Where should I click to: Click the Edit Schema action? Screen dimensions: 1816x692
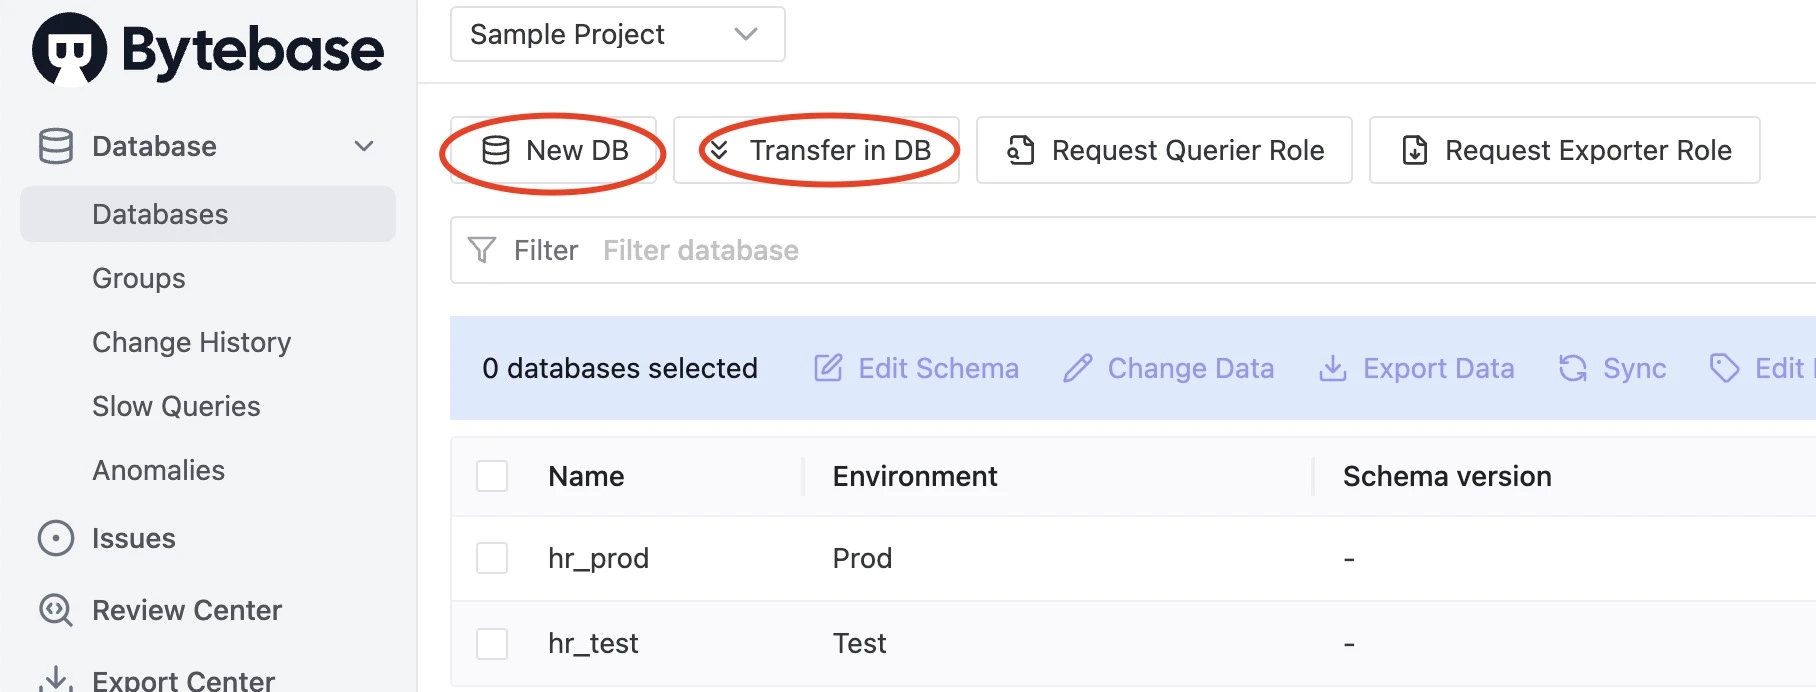tap(916, 368)
